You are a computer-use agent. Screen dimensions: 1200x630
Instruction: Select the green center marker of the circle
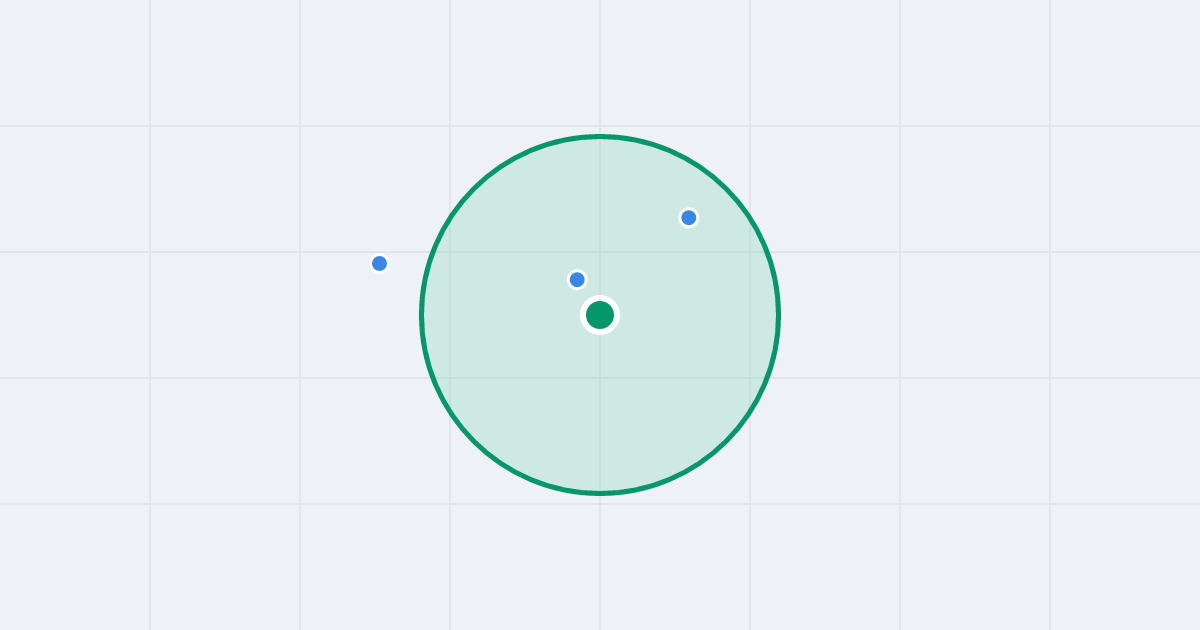600,315
